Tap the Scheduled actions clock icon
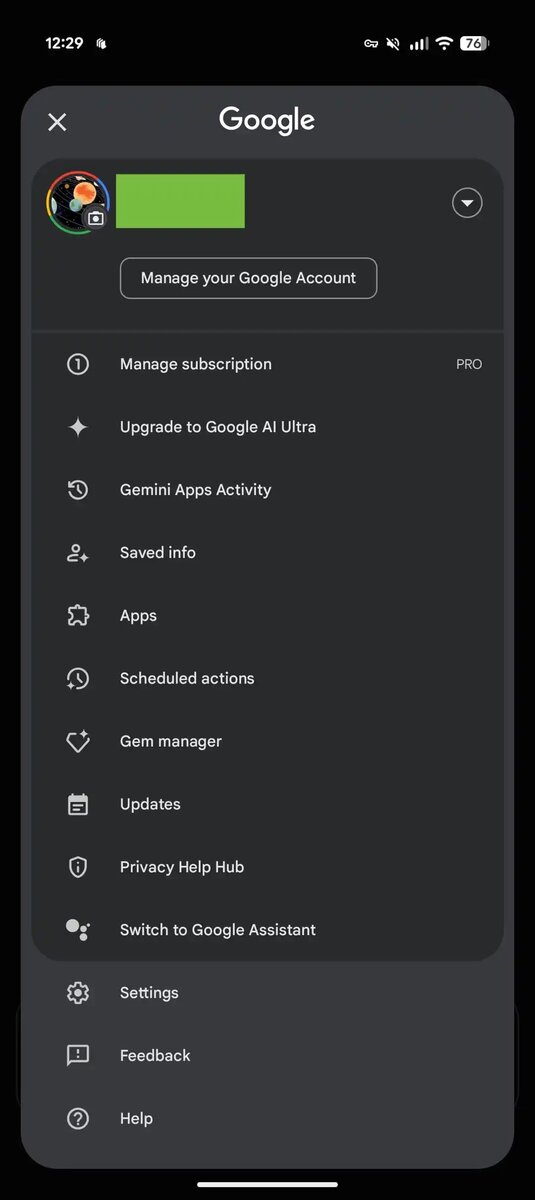Screen dimensions: 535x1200 (78, 678)
